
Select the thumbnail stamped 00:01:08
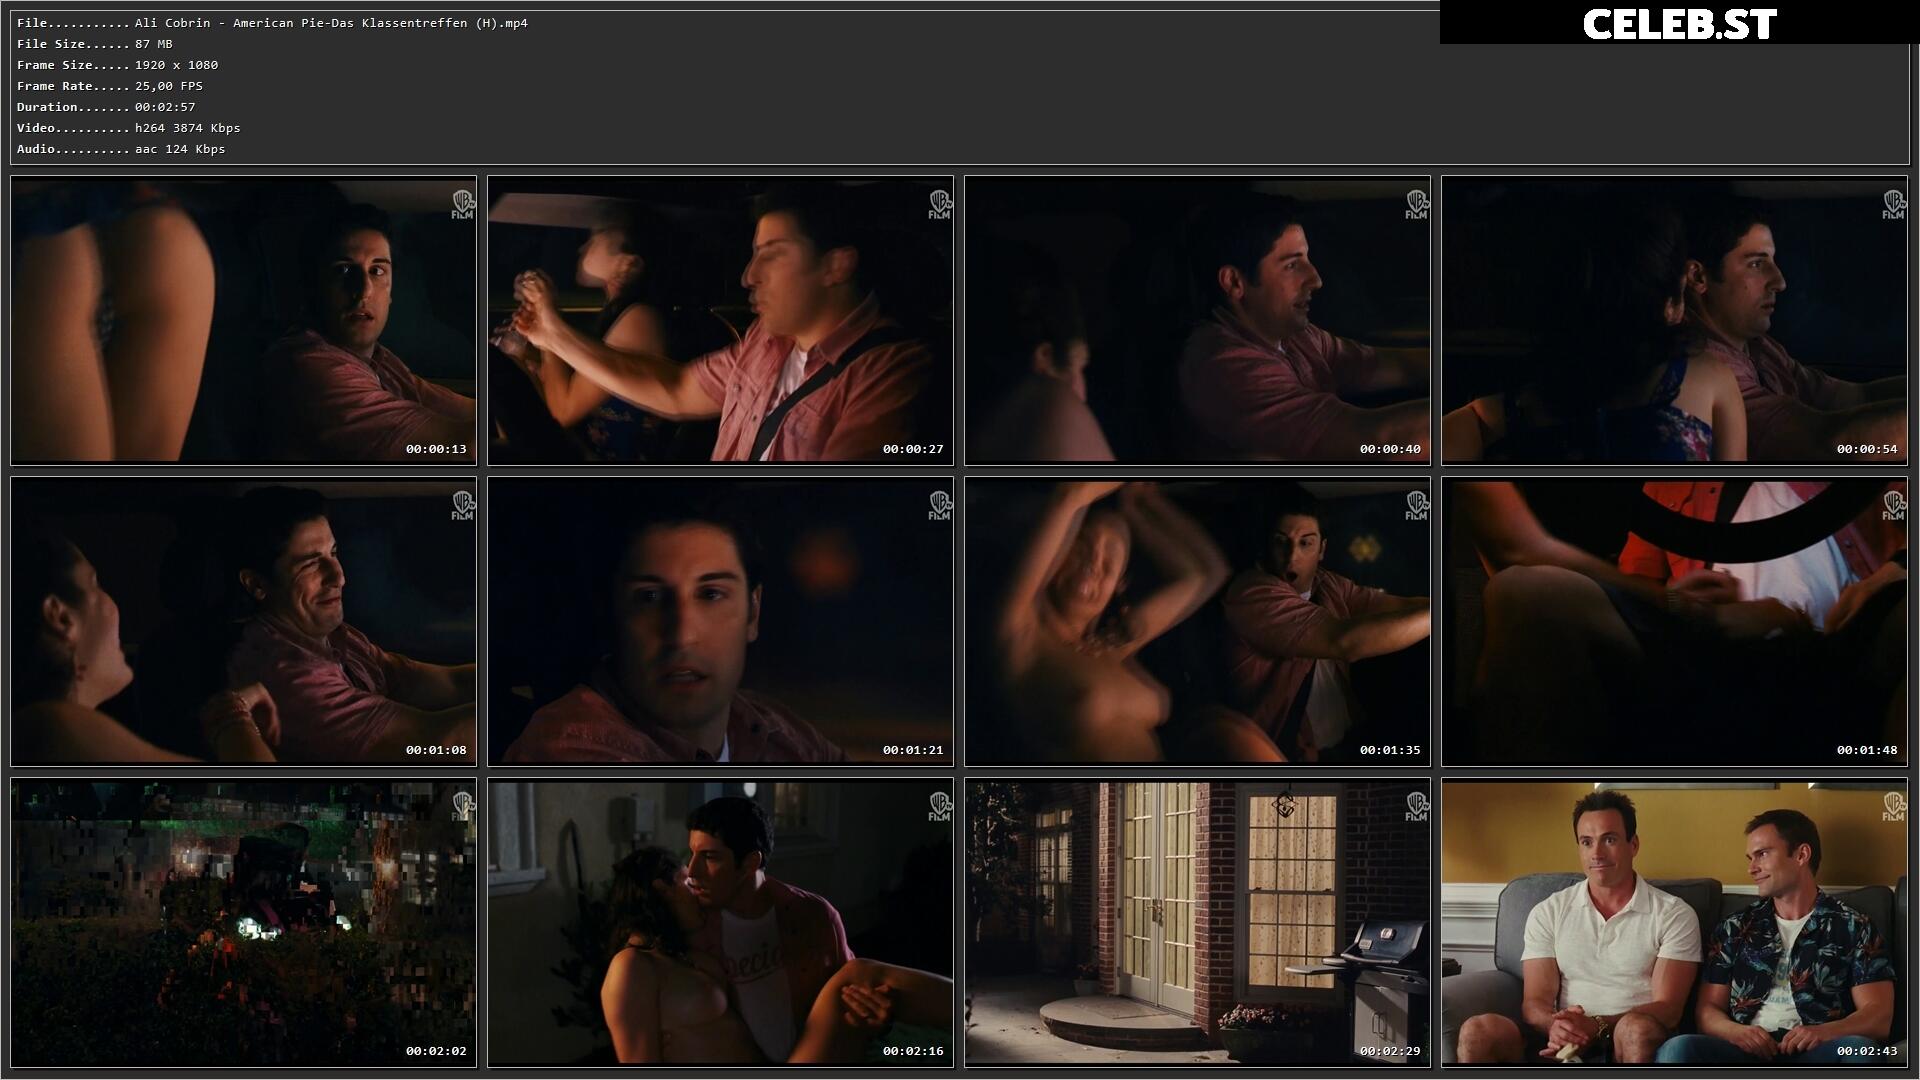(x=243, y=621)
